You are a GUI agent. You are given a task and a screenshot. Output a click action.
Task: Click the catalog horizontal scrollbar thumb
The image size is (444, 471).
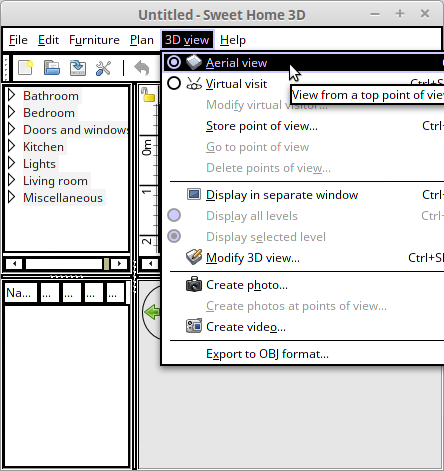point(106,264)
